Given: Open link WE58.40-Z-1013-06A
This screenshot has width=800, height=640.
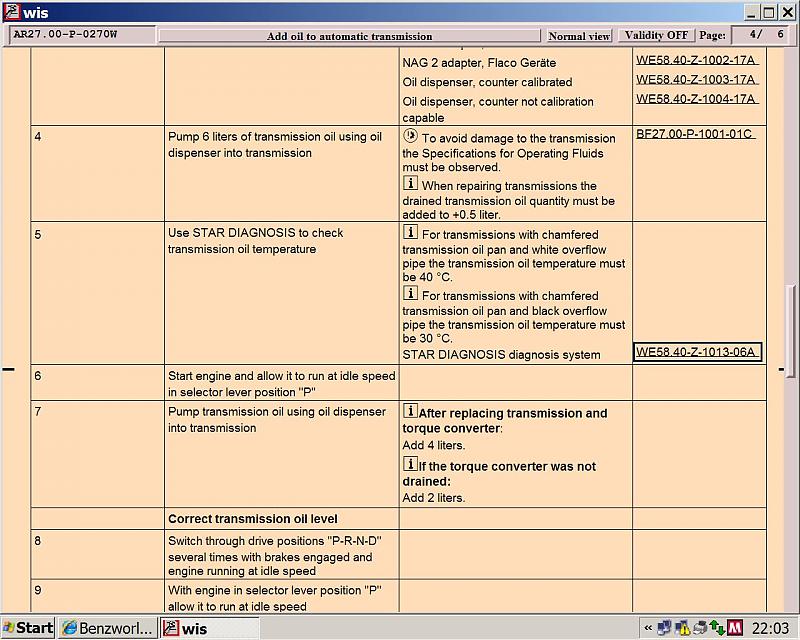Looking at the screenshot, I should click(x=697, y=352).
